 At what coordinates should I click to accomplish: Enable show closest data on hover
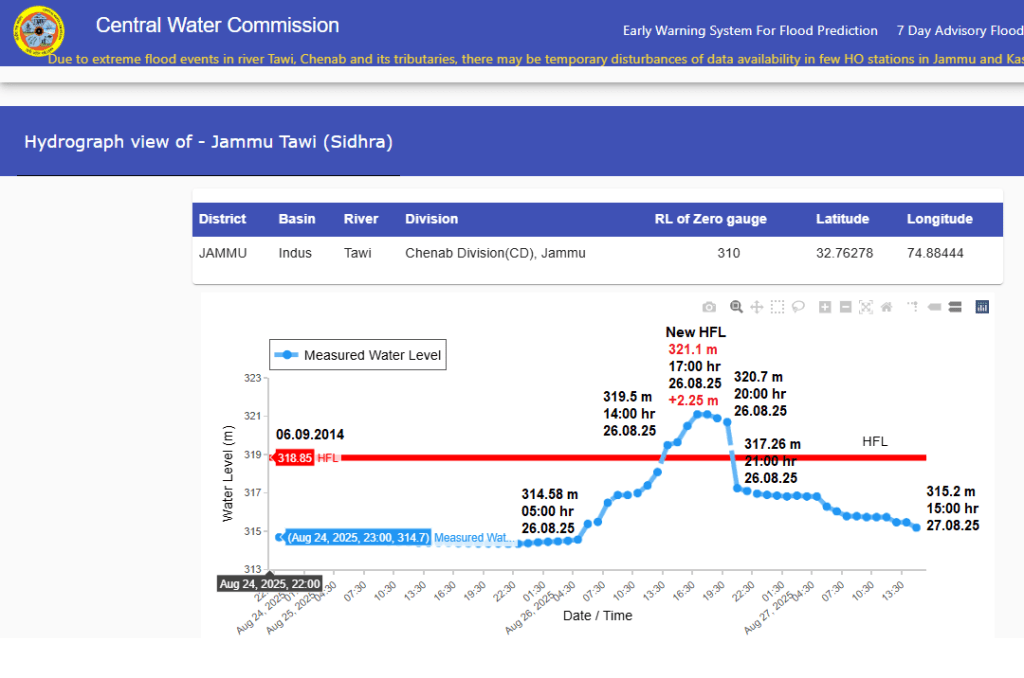[x=933, y=307]
